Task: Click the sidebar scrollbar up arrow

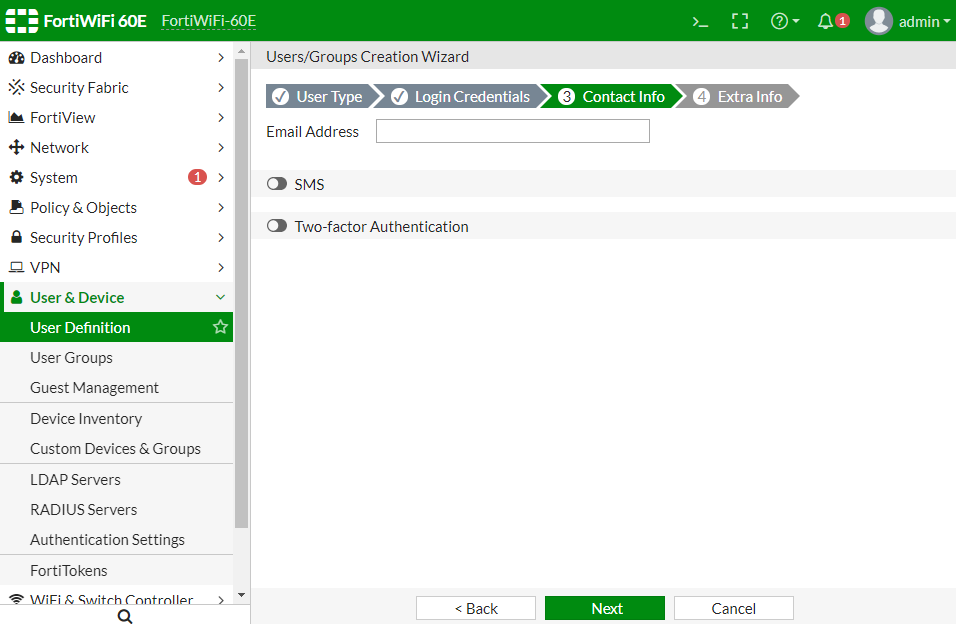Action: [241, 51]
